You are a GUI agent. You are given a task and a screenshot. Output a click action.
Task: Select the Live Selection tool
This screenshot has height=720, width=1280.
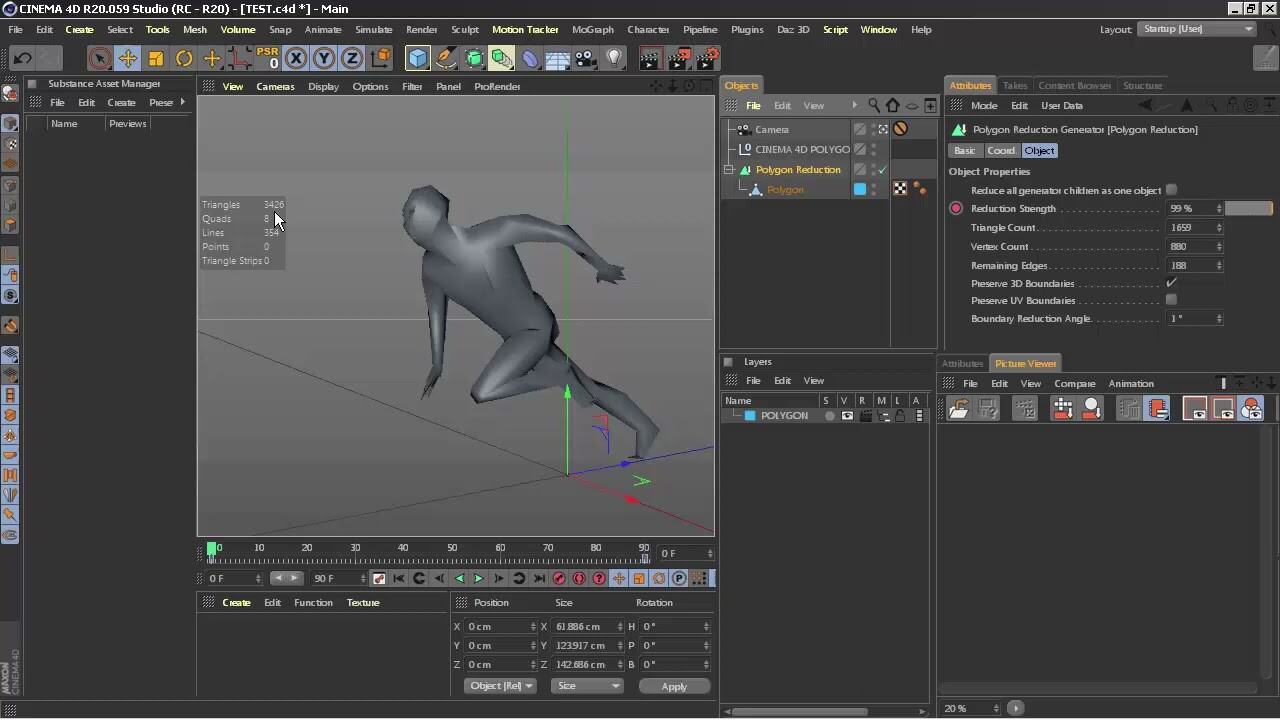(99, 58)
